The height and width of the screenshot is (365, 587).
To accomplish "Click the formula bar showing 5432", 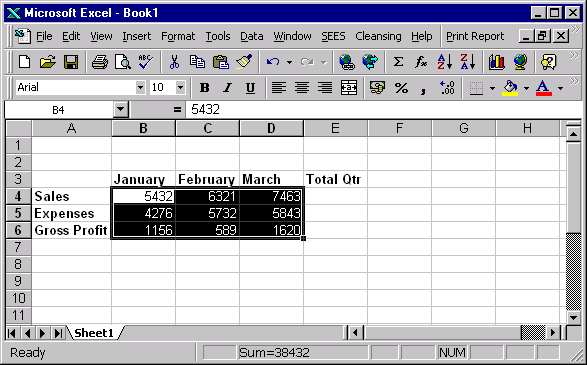I will click(384, 110).
